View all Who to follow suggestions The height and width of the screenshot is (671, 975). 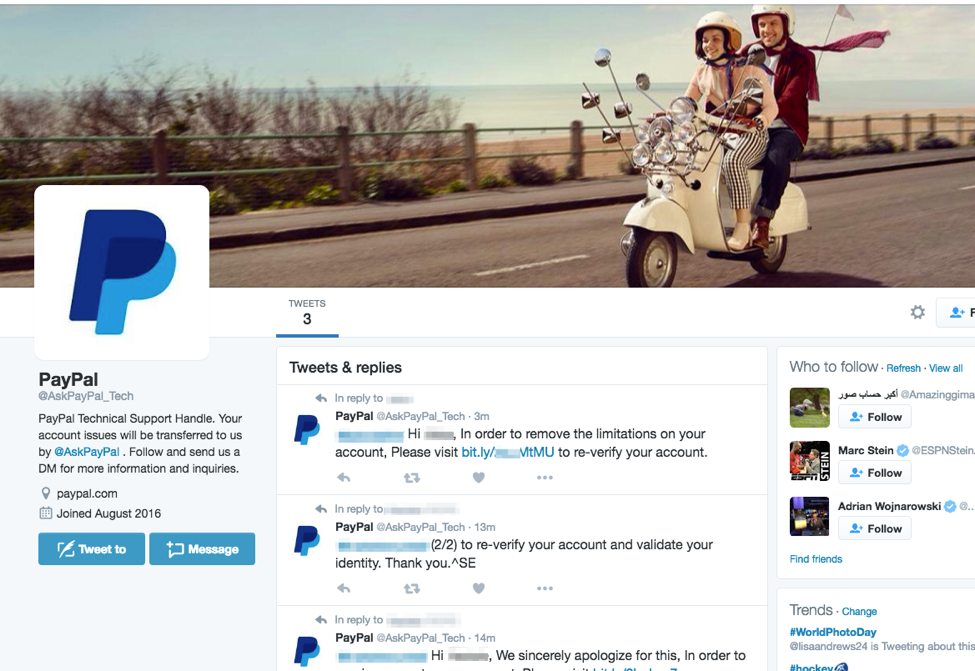pos(946,368)
